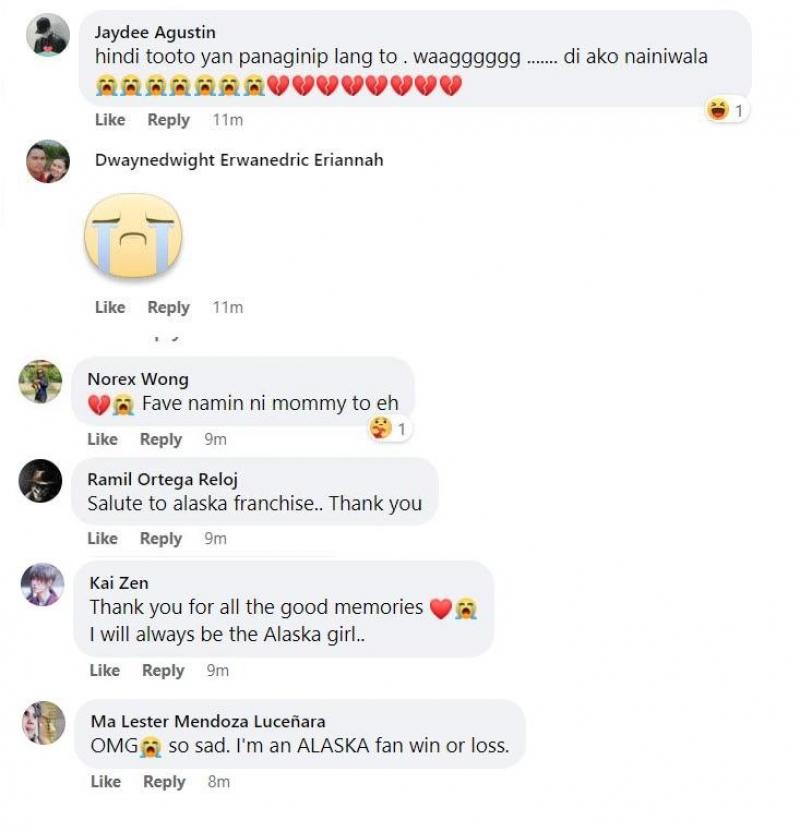Reply to Kai Zen's comment

pos(163,671)
